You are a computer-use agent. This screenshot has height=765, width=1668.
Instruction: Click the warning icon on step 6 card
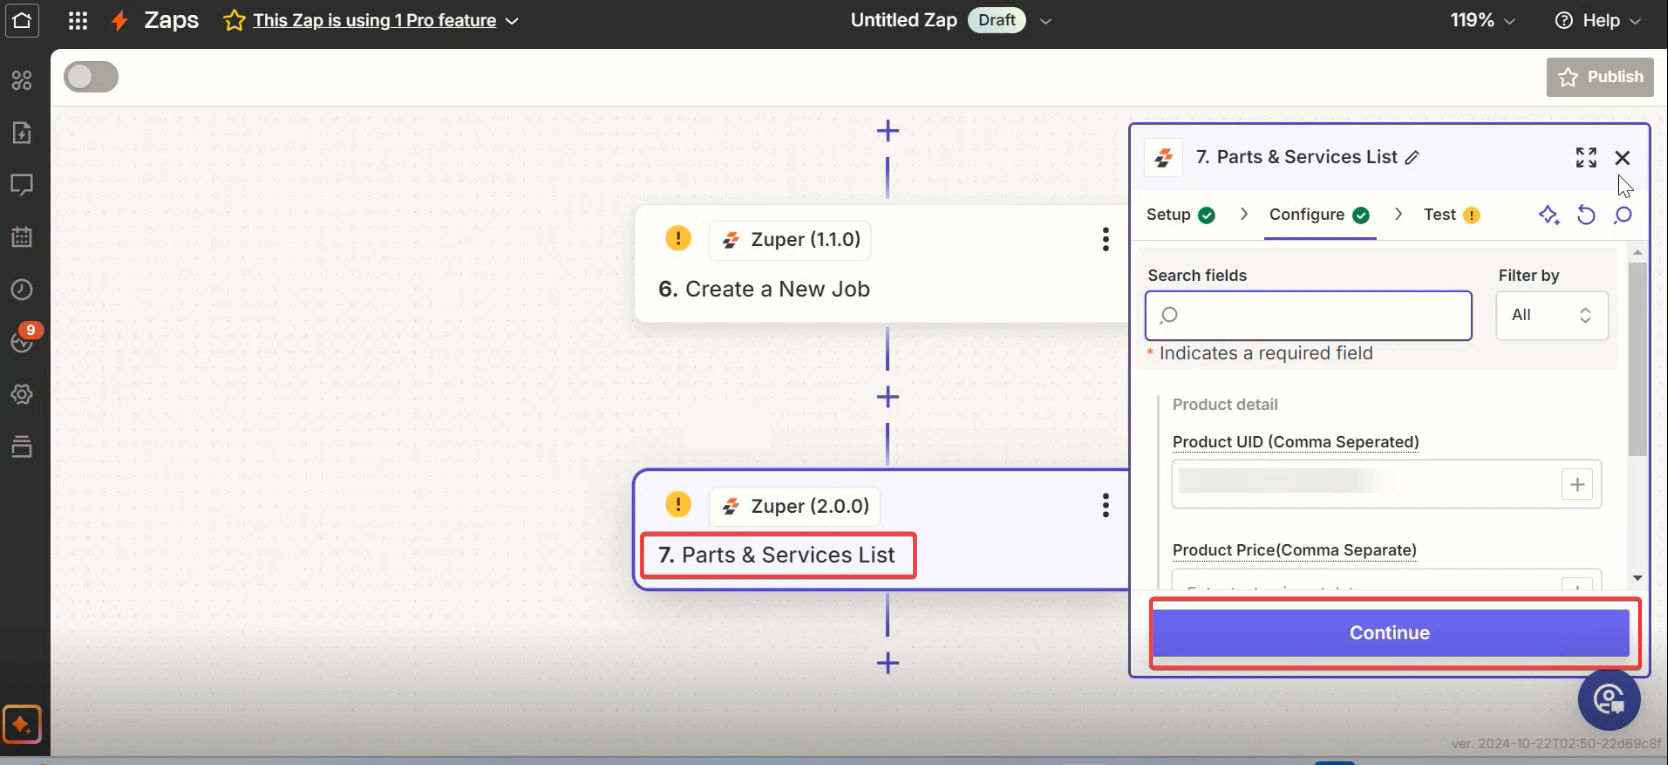point(678,238)
